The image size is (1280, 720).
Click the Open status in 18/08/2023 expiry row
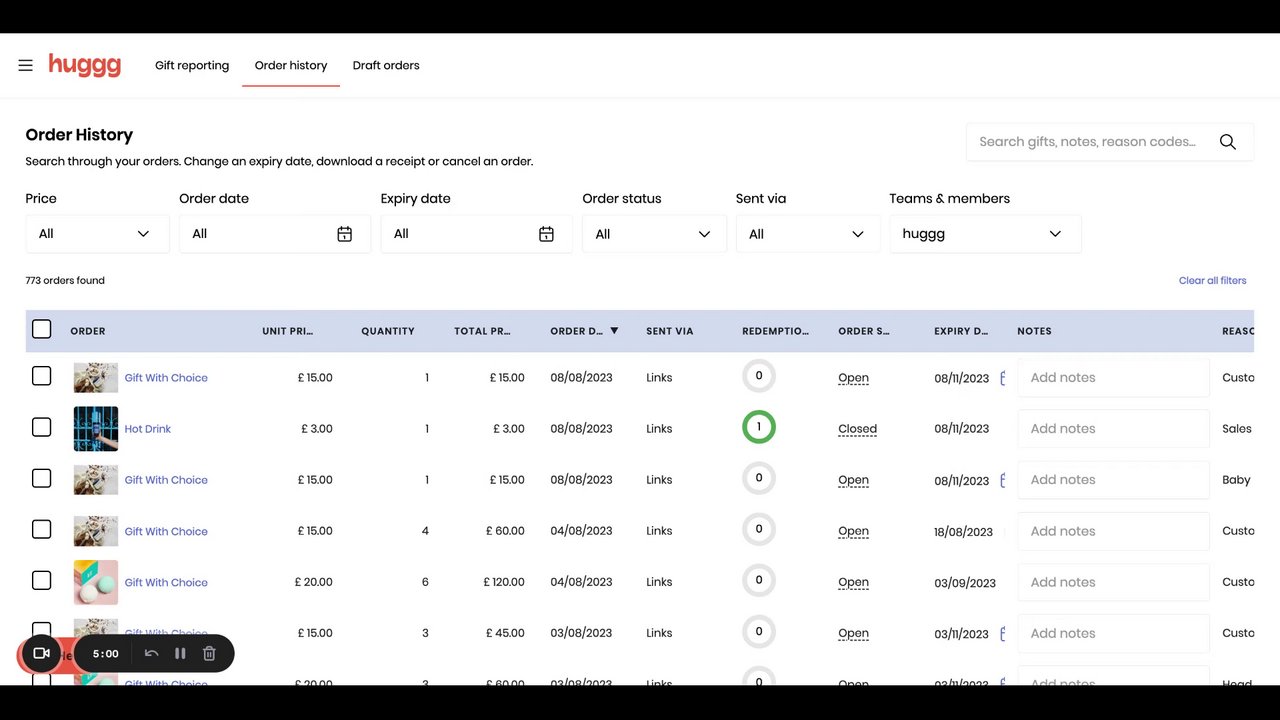853,531
